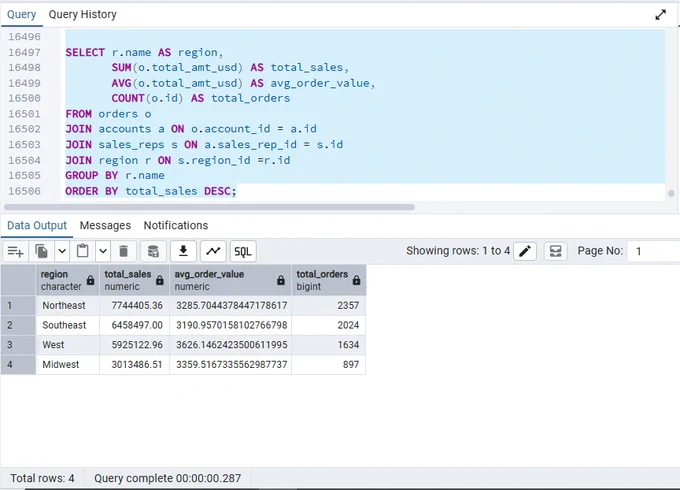Click line number 16497 in gutter
The width and height of the screenshot is (680, 490).
pos(24,52)
